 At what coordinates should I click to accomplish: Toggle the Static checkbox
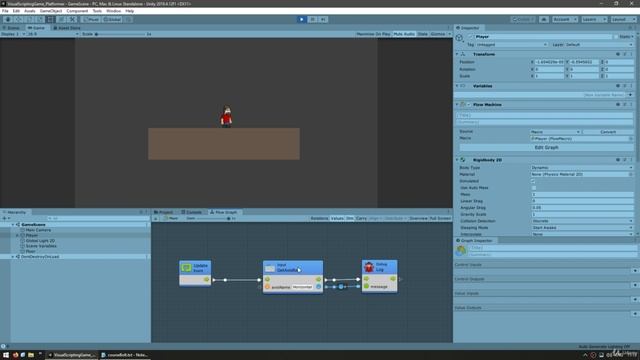pyautogui.click(x=616, y=36)
